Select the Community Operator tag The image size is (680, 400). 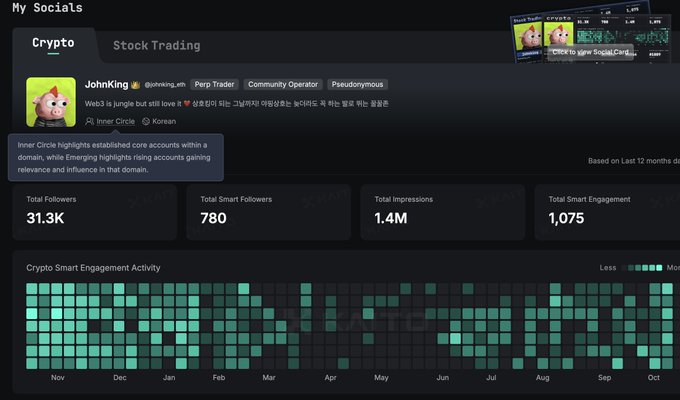(x=283, y=85)
